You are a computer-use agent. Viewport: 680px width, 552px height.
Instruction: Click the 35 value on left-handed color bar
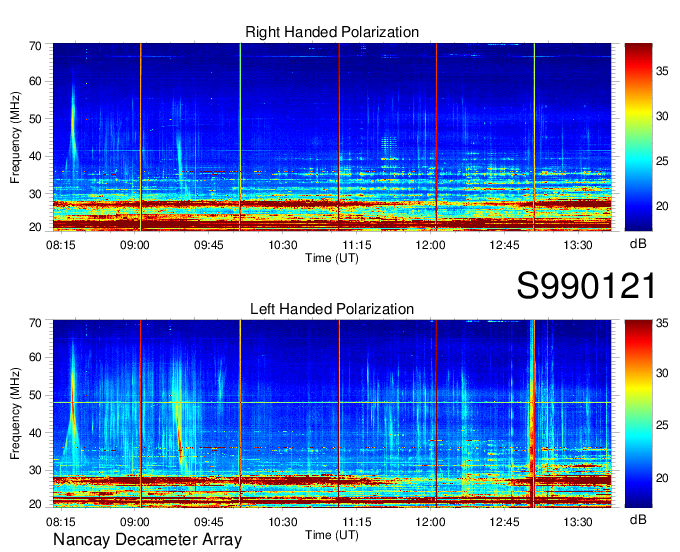(662, 323)
